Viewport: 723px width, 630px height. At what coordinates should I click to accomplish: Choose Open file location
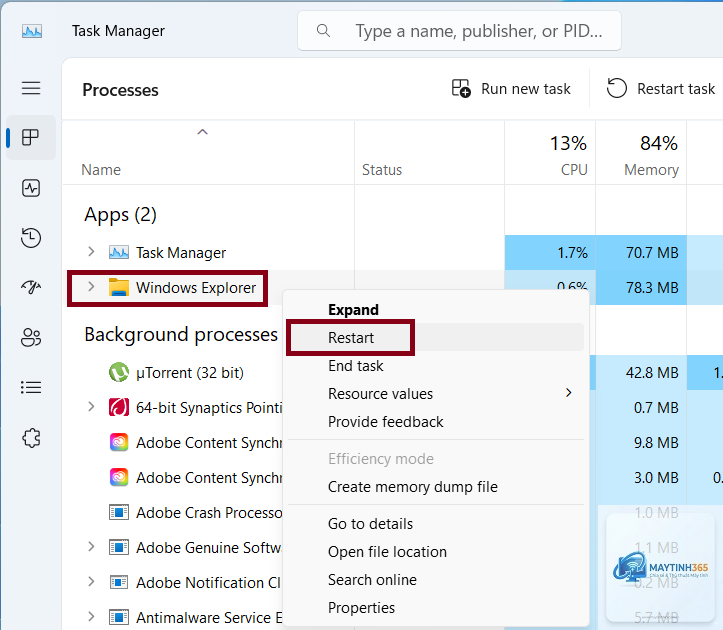point(436,552)
